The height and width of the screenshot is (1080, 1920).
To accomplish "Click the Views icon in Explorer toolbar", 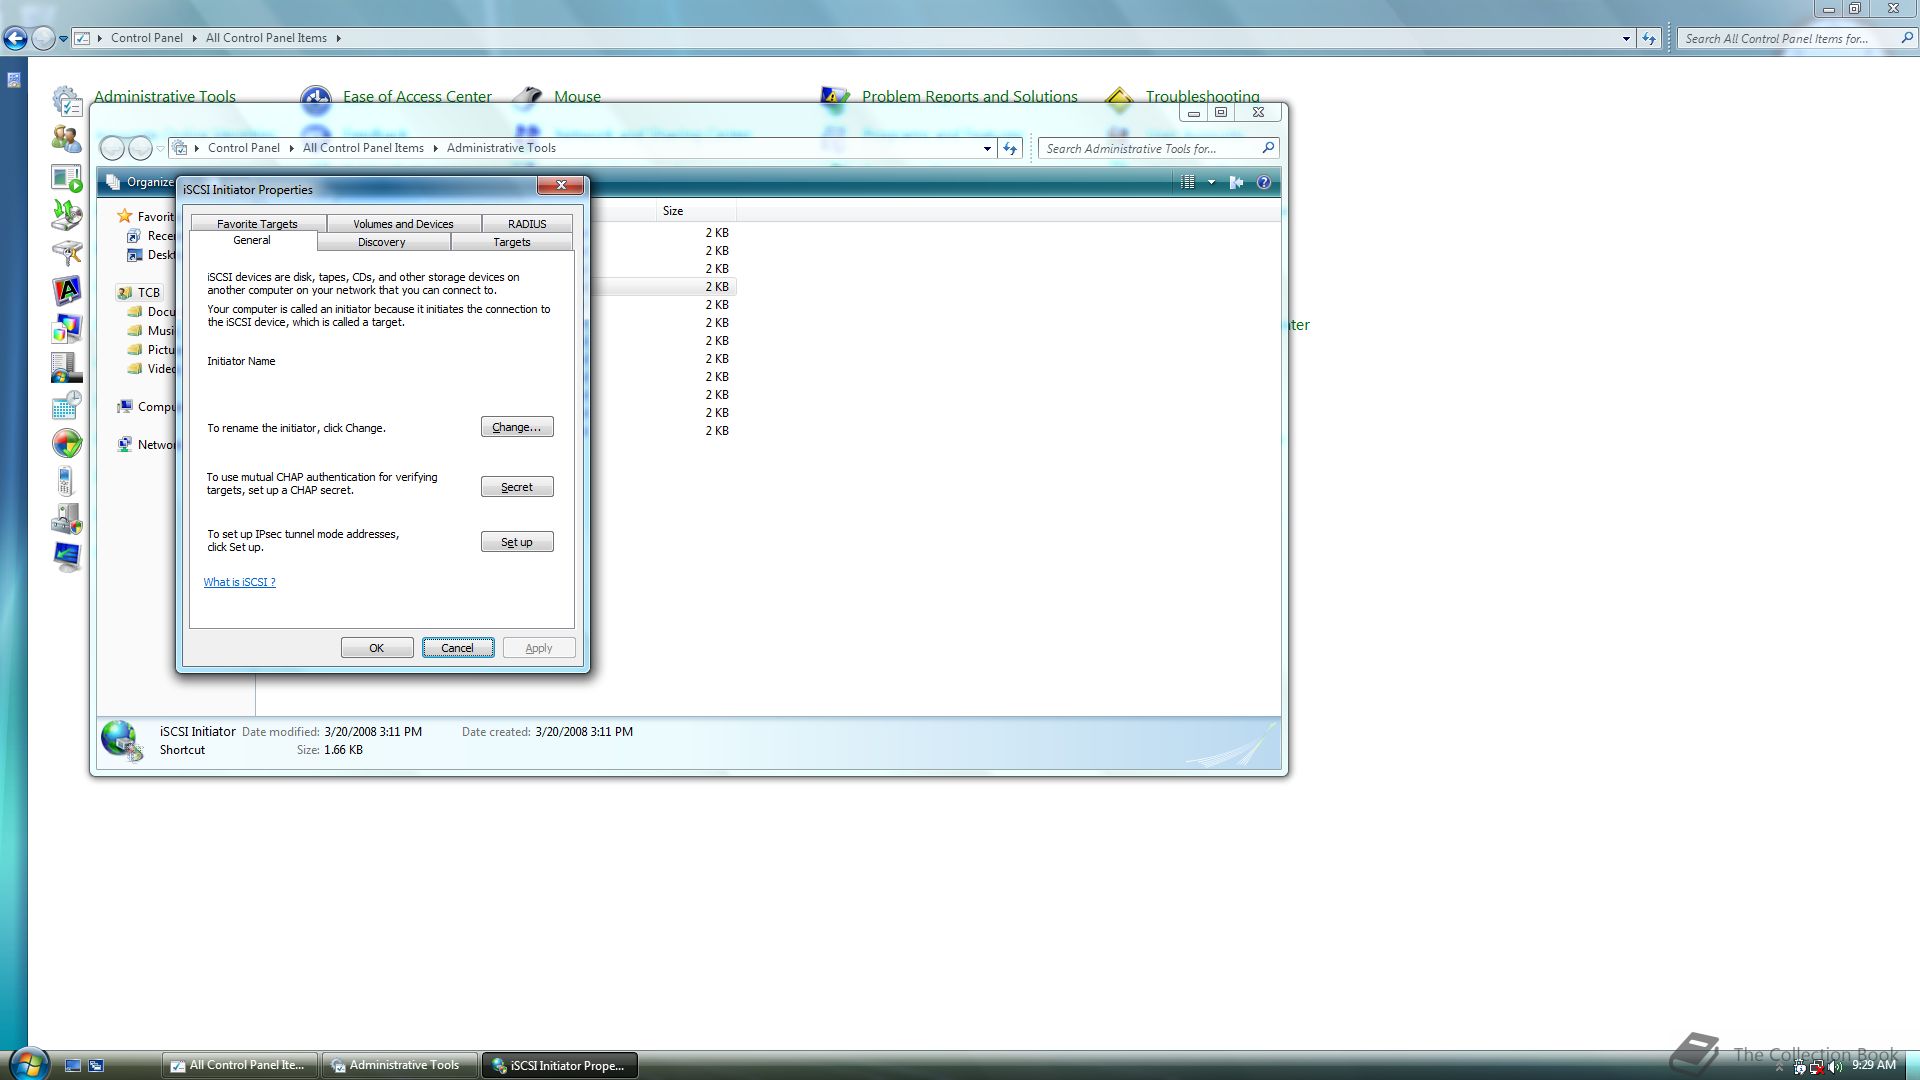I will (1187, 182).
